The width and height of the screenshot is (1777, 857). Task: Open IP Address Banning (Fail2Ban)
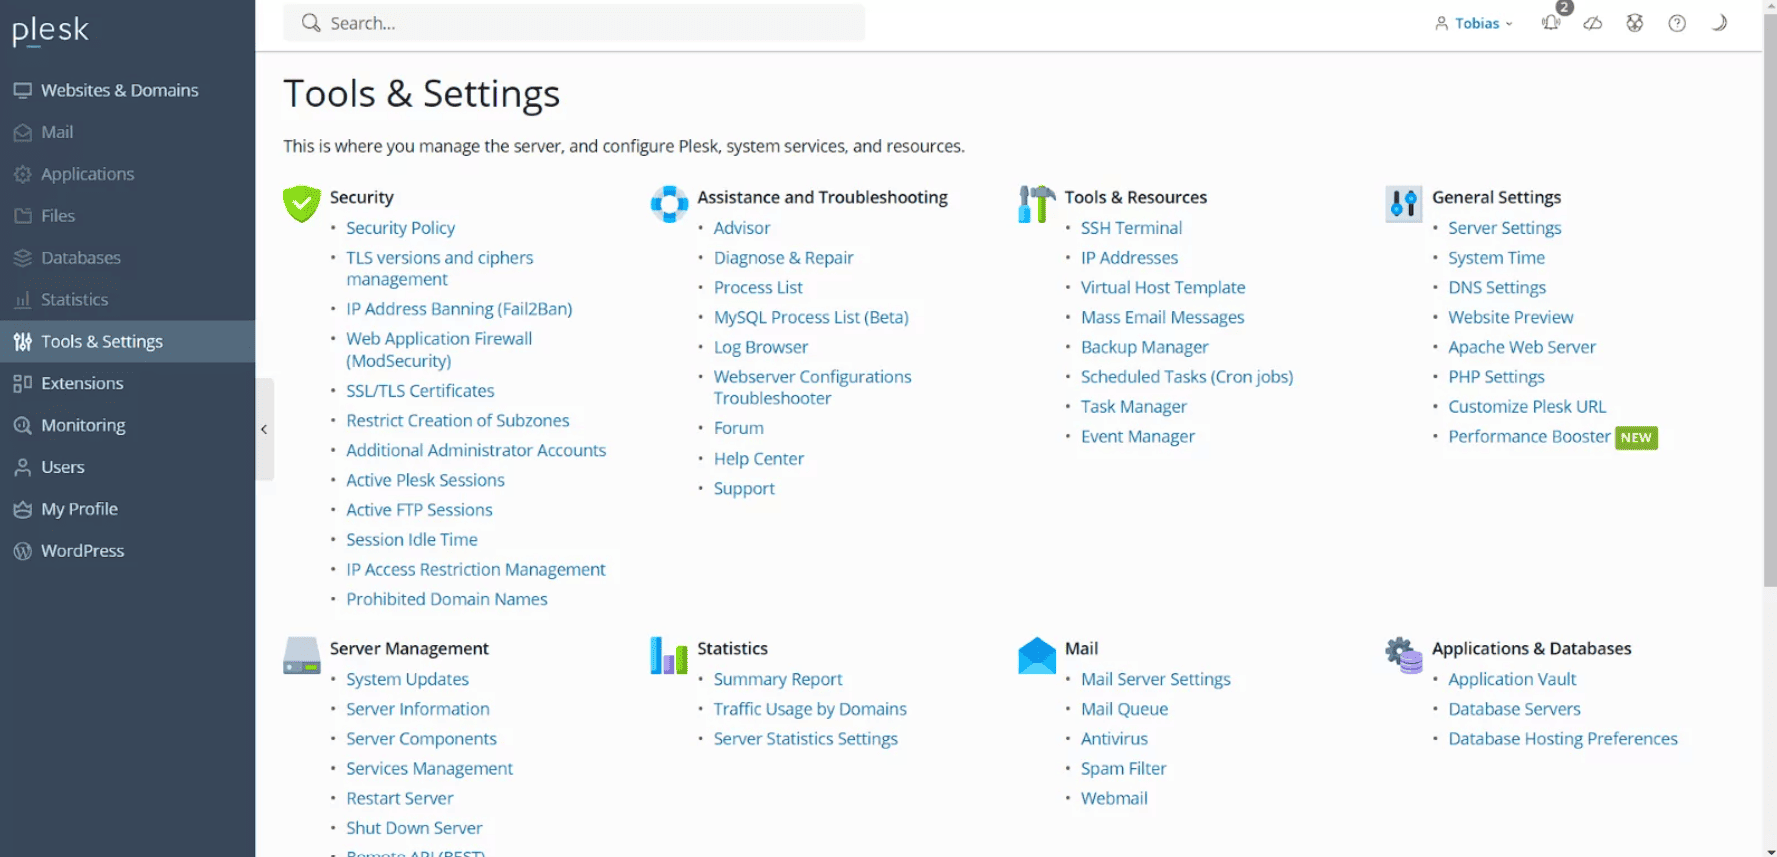click(459, 309)
